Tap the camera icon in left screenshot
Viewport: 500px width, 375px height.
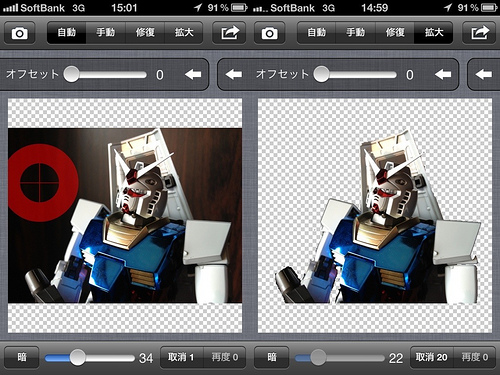[x=20, y=33]
